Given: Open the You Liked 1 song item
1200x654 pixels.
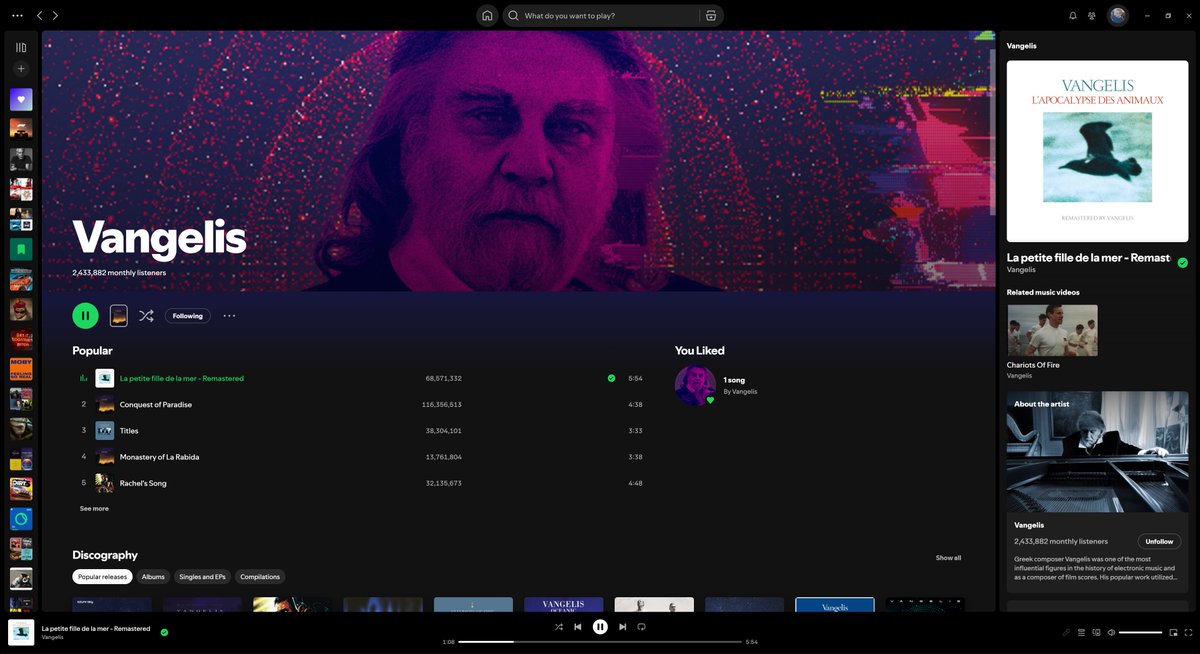Looking at the screenshot, I should pyautogui.click(x=714, y=385).
